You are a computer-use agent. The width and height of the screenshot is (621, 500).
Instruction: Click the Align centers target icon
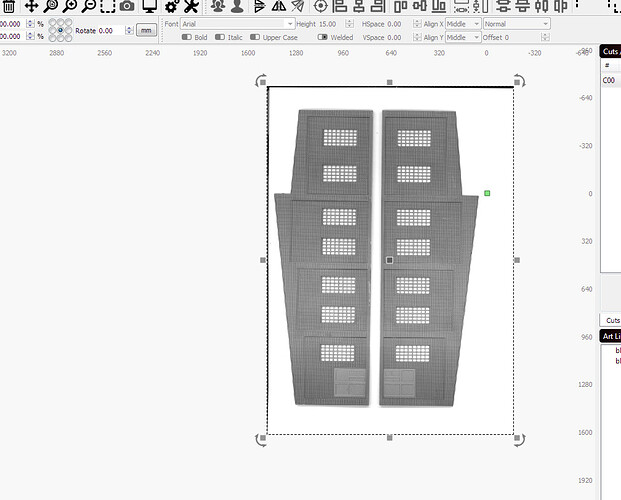320,6
